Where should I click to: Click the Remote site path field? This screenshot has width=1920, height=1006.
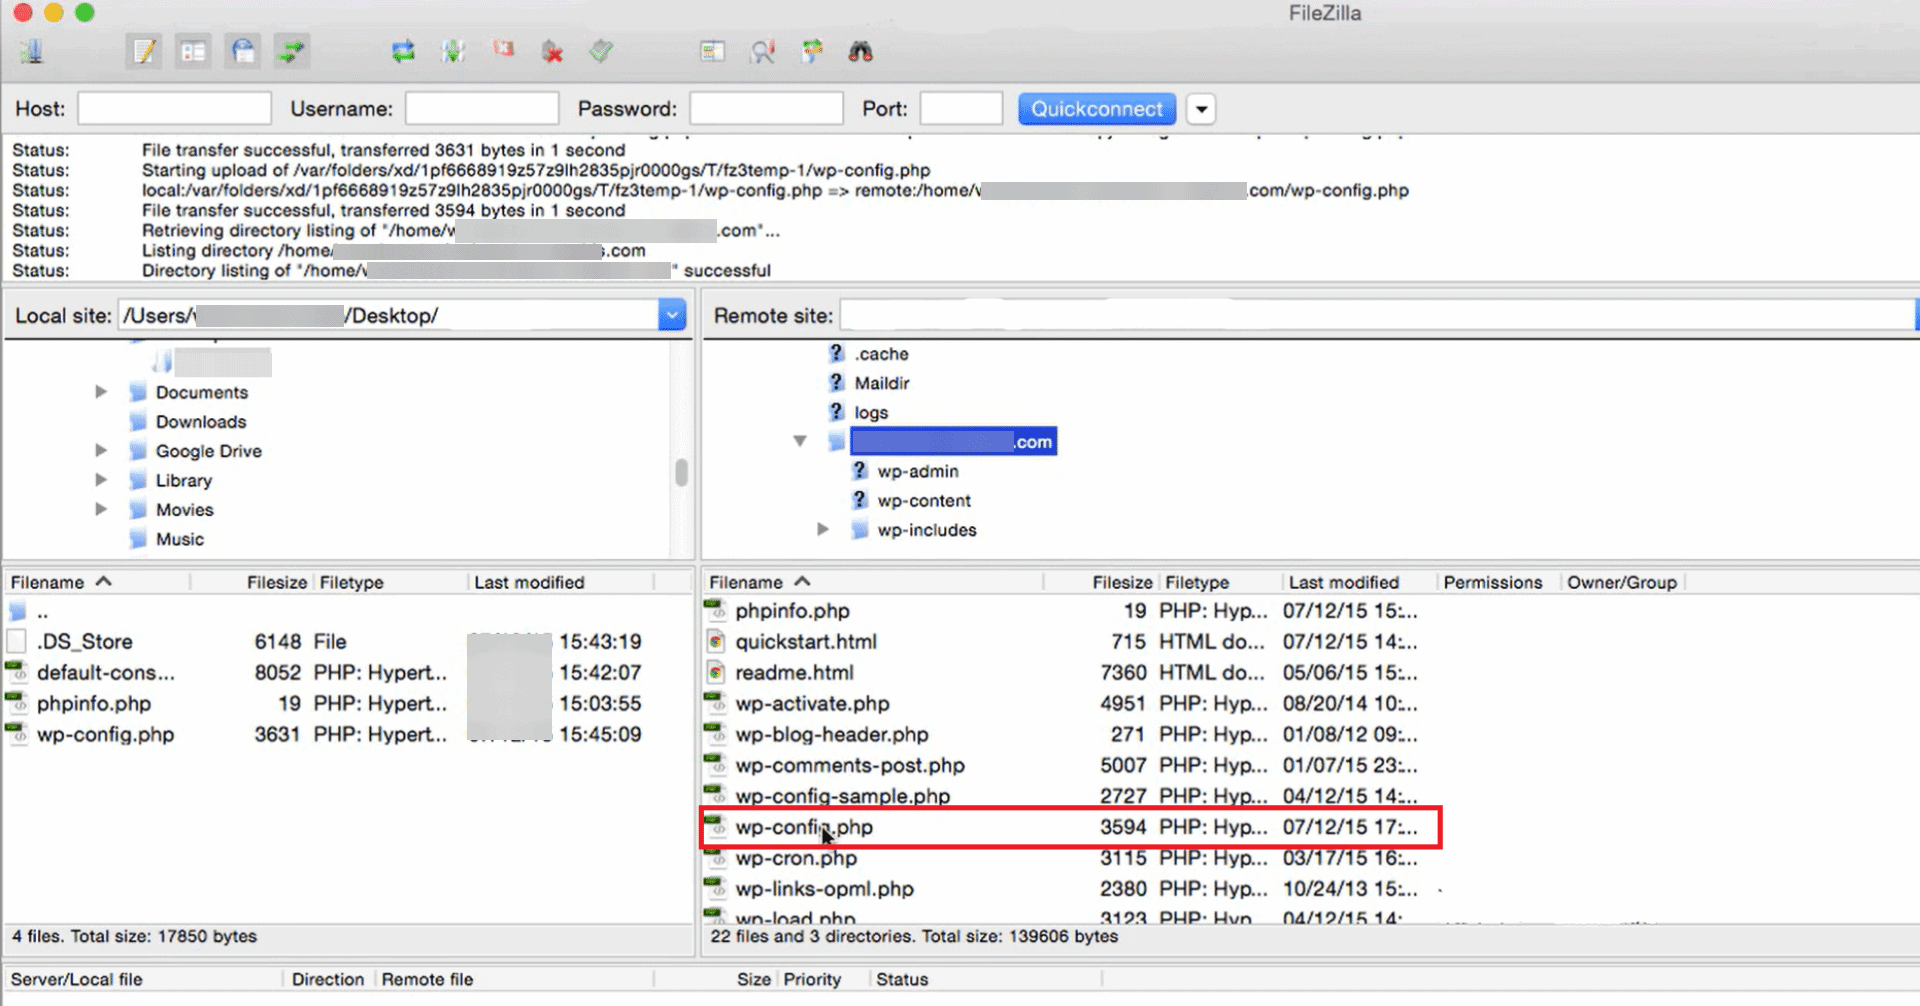[1377, 316]
